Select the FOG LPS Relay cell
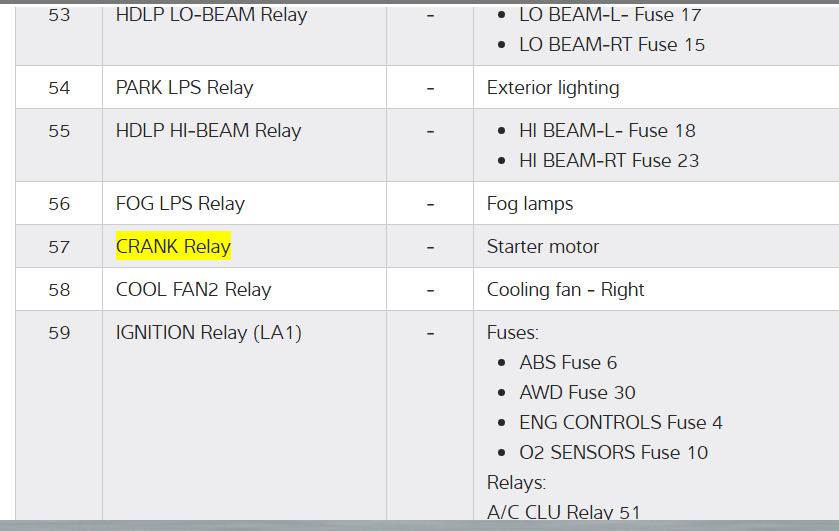This screenshot has width=839, height=531. tap(180, 204)
